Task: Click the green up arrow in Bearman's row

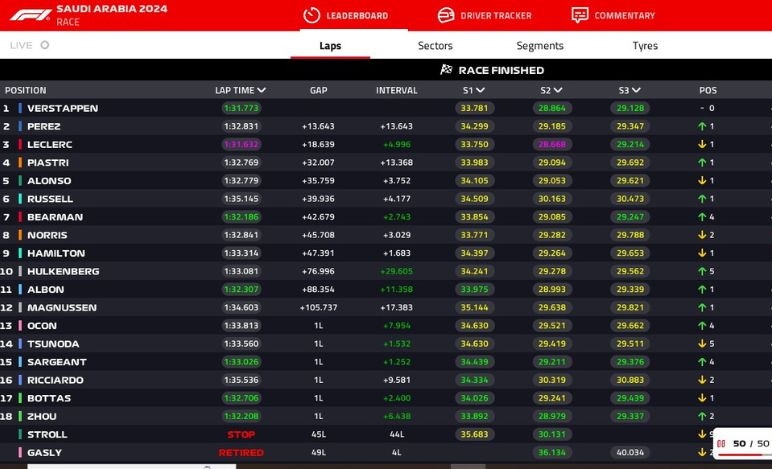Action: pos(699,217)
